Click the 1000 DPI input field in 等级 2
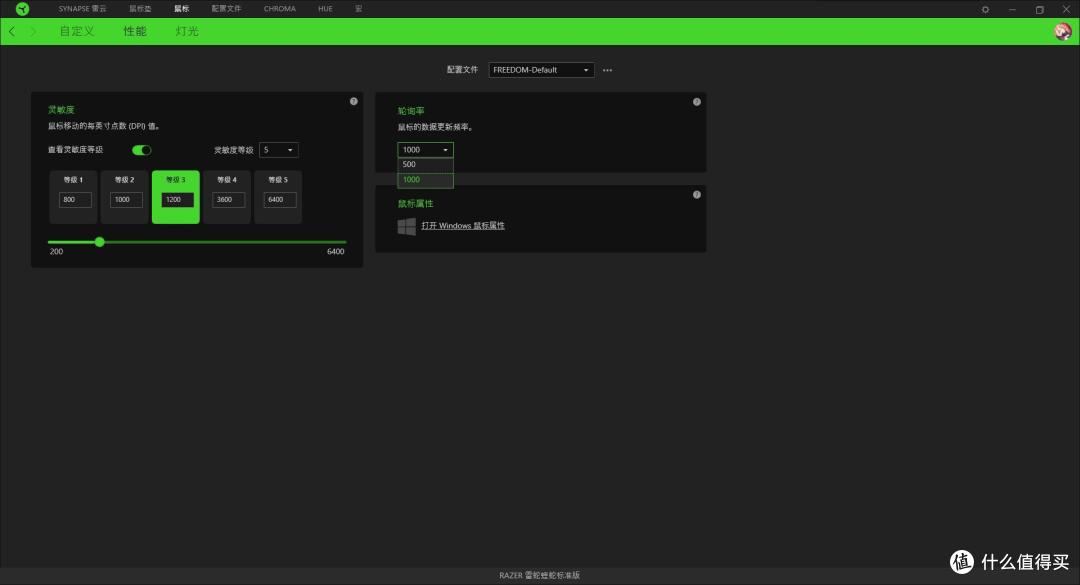 126,200
